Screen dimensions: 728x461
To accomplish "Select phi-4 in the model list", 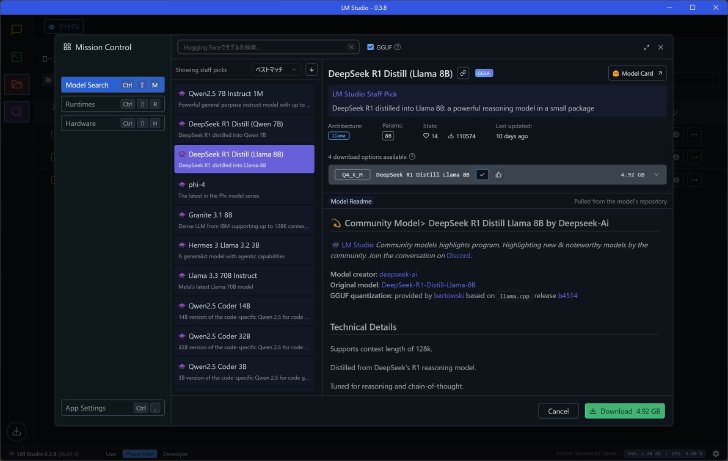I will tap(244, 189).
